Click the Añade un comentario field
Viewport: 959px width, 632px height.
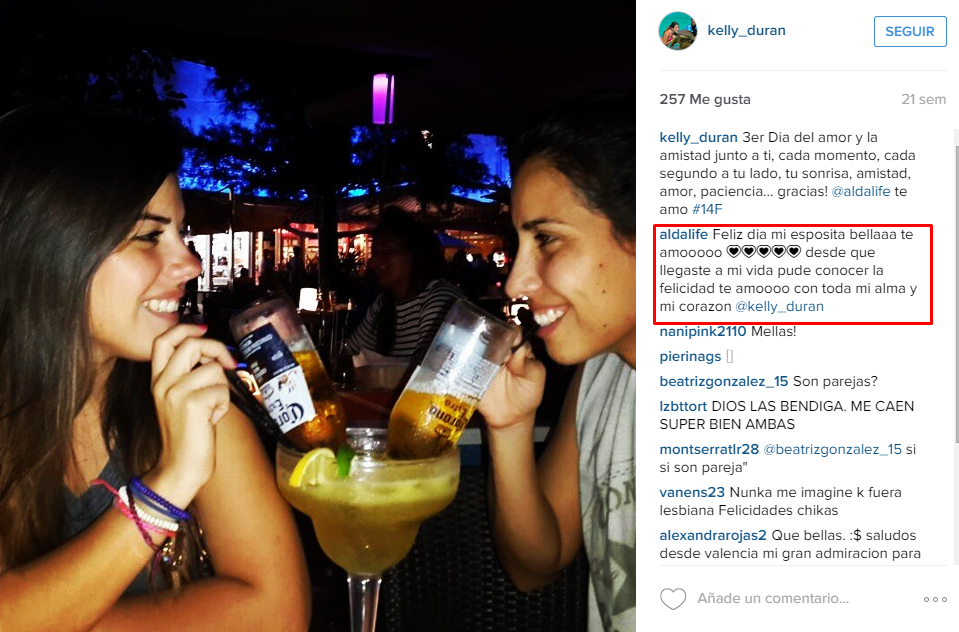tap(773, 598)
